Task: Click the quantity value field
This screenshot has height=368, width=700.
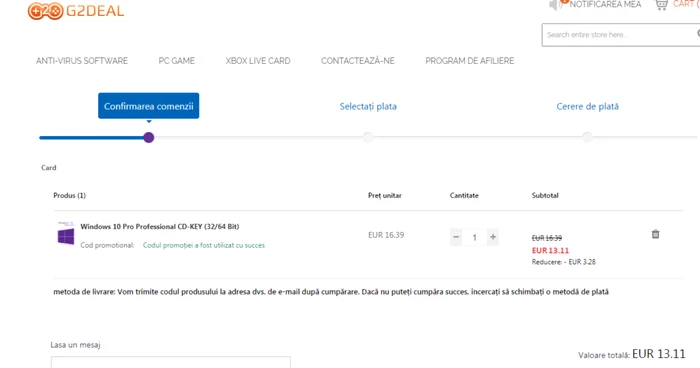Action: 475,237
